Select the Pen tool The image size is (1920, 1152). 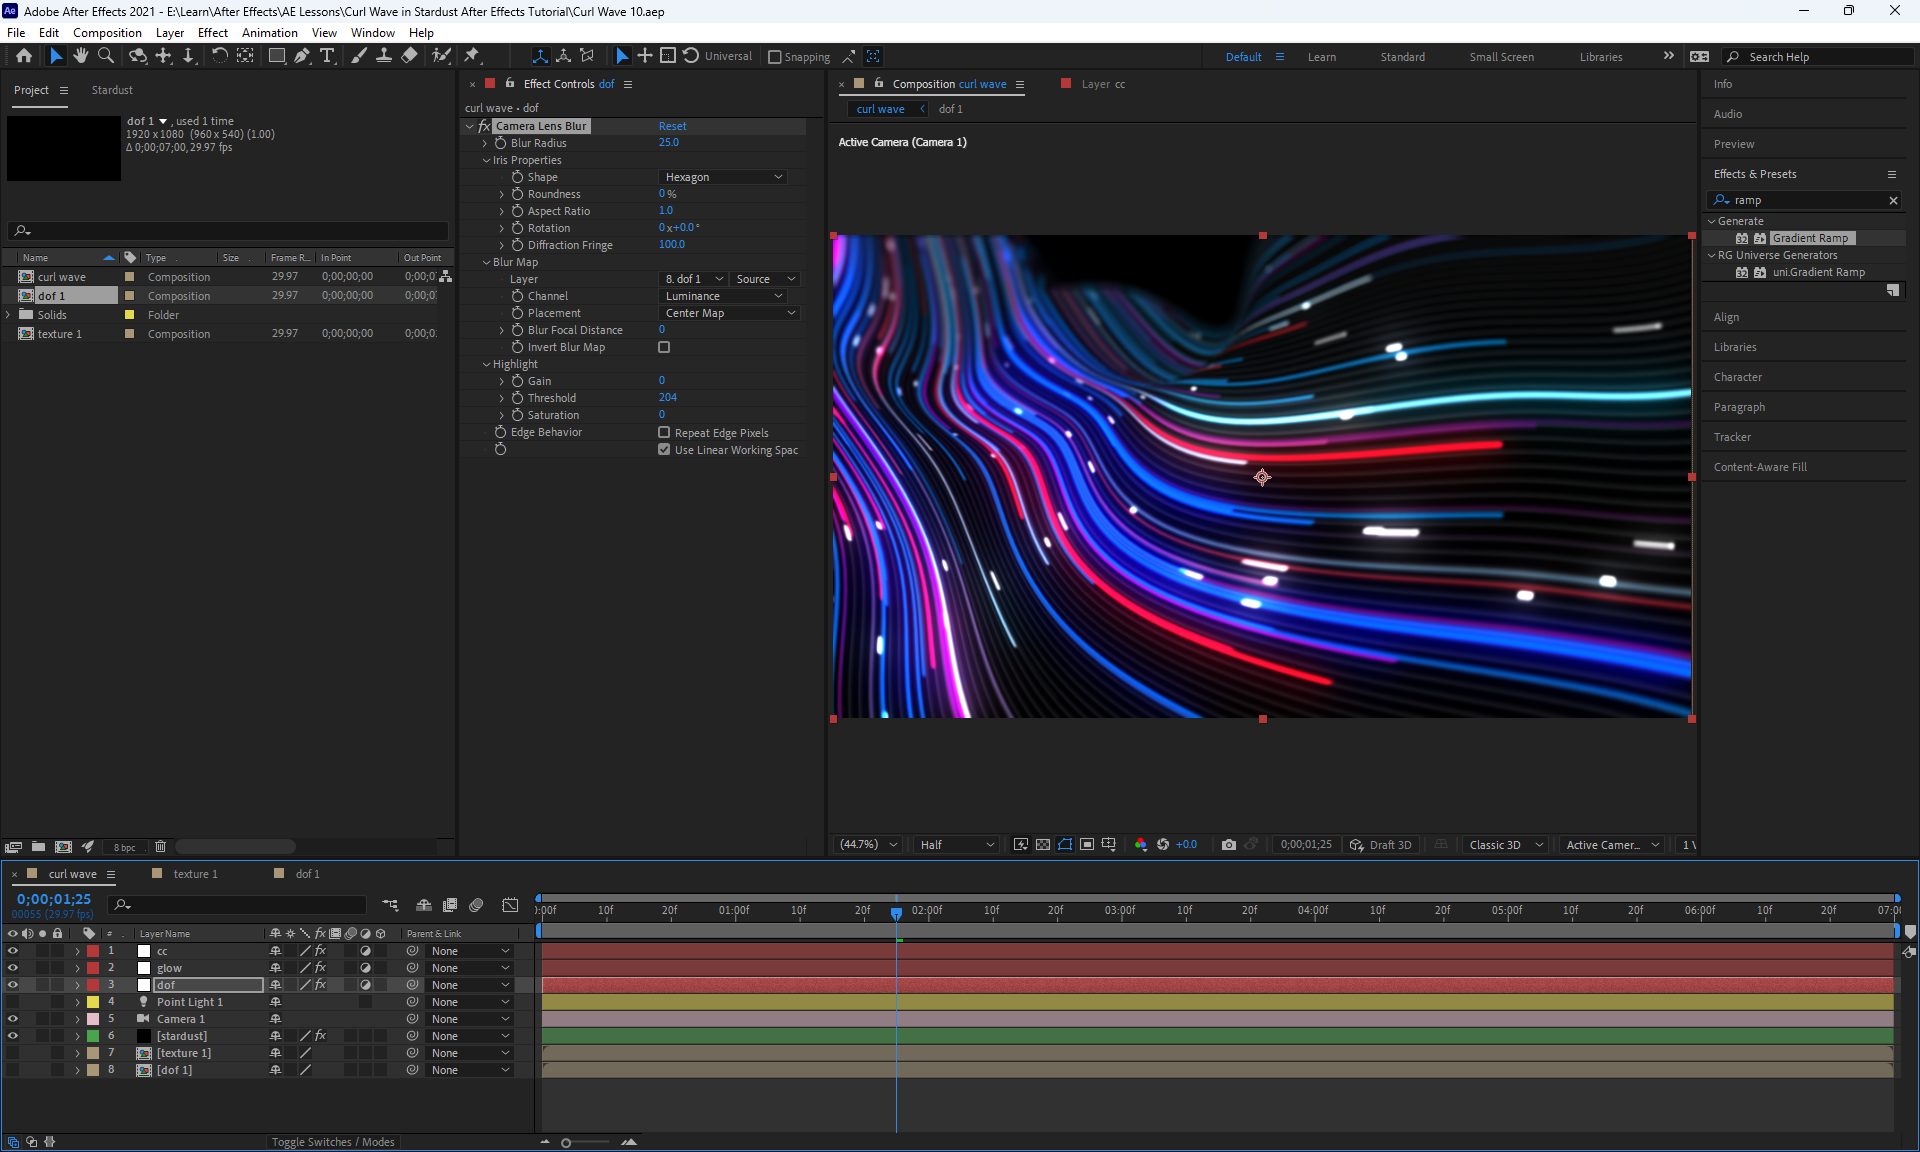point(302,56)
